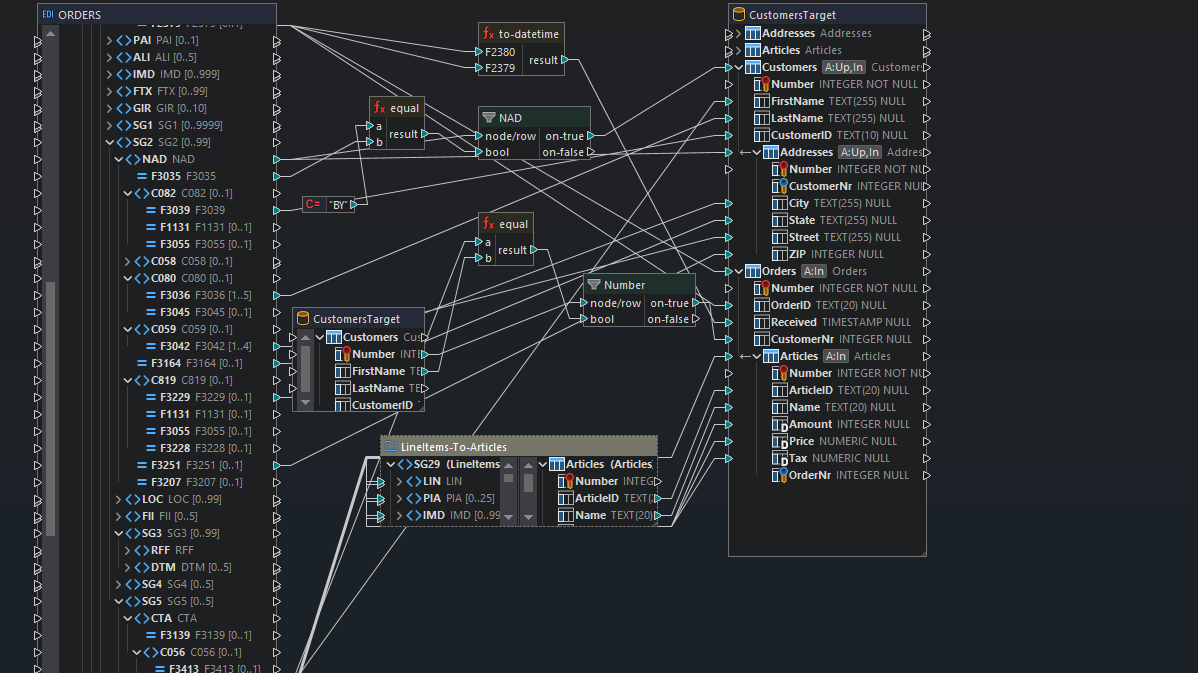This screenshot has width=1198, height=673.
Task: Expand the LOC node in the ORDERS tree
Action: click(118, 498)
